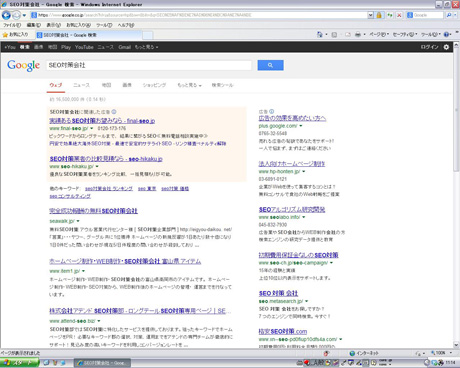Click Gmail in the Google black bar

[125, 47]
